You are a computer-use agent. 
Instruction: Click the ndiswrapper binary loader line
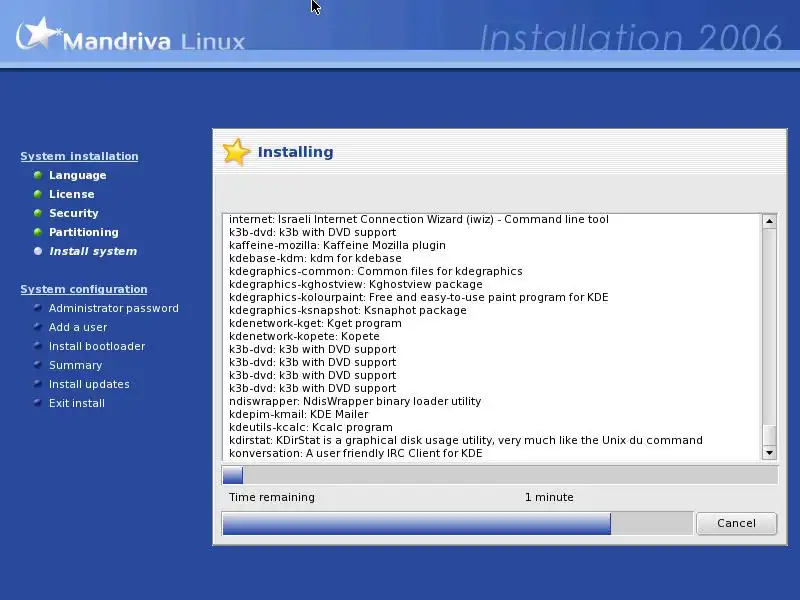(355, 402)
